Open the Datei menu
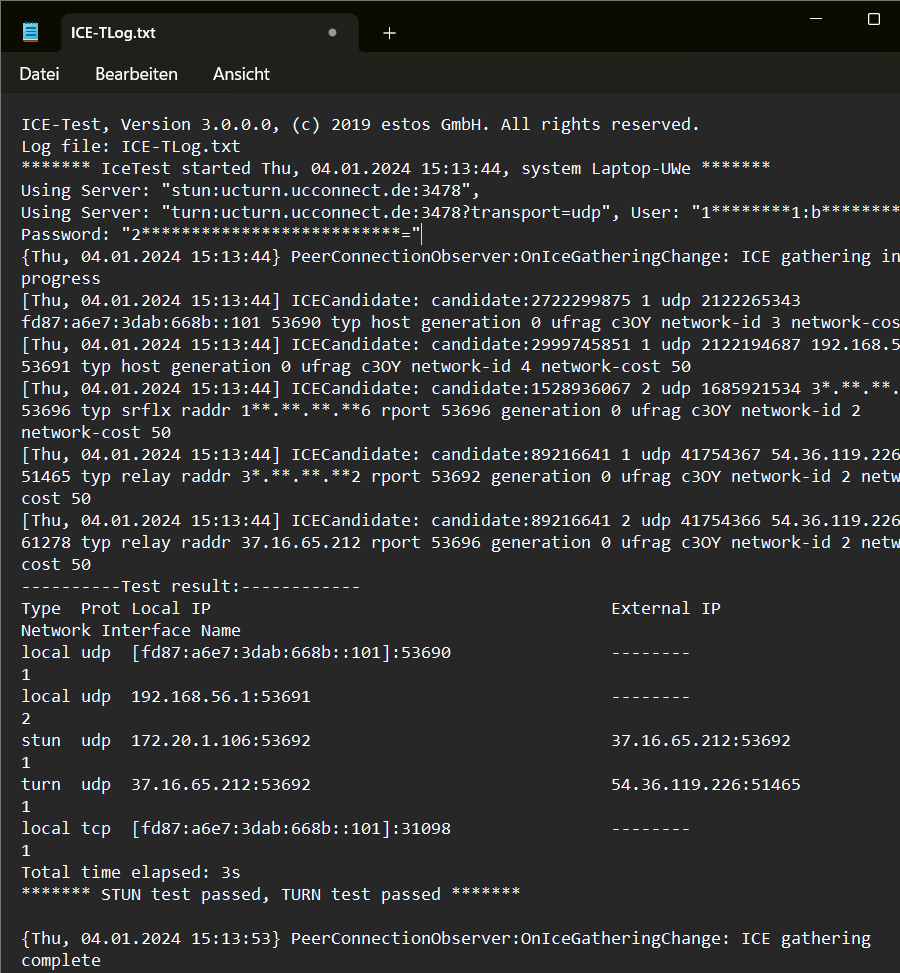This screenshot has width=900, height=973. click(x=39, y=74)
